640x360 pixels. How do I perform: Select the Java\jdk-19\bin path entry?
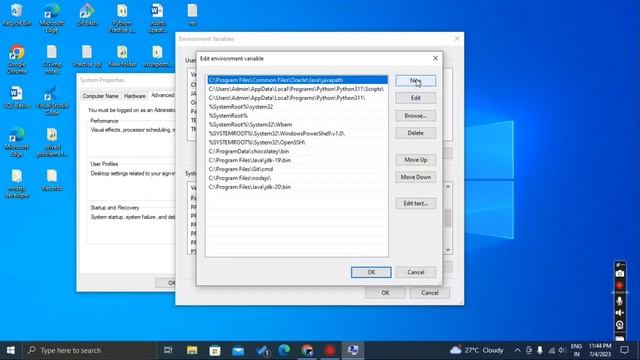pos(297,160)
